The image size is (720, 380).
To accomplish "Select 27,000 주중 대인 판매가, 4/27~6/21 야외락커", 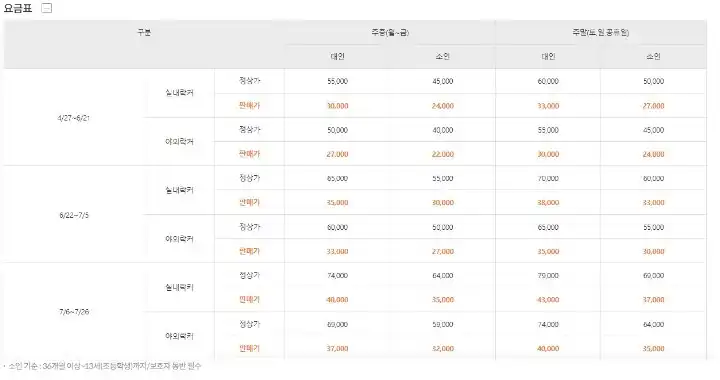I will [338, 154].
